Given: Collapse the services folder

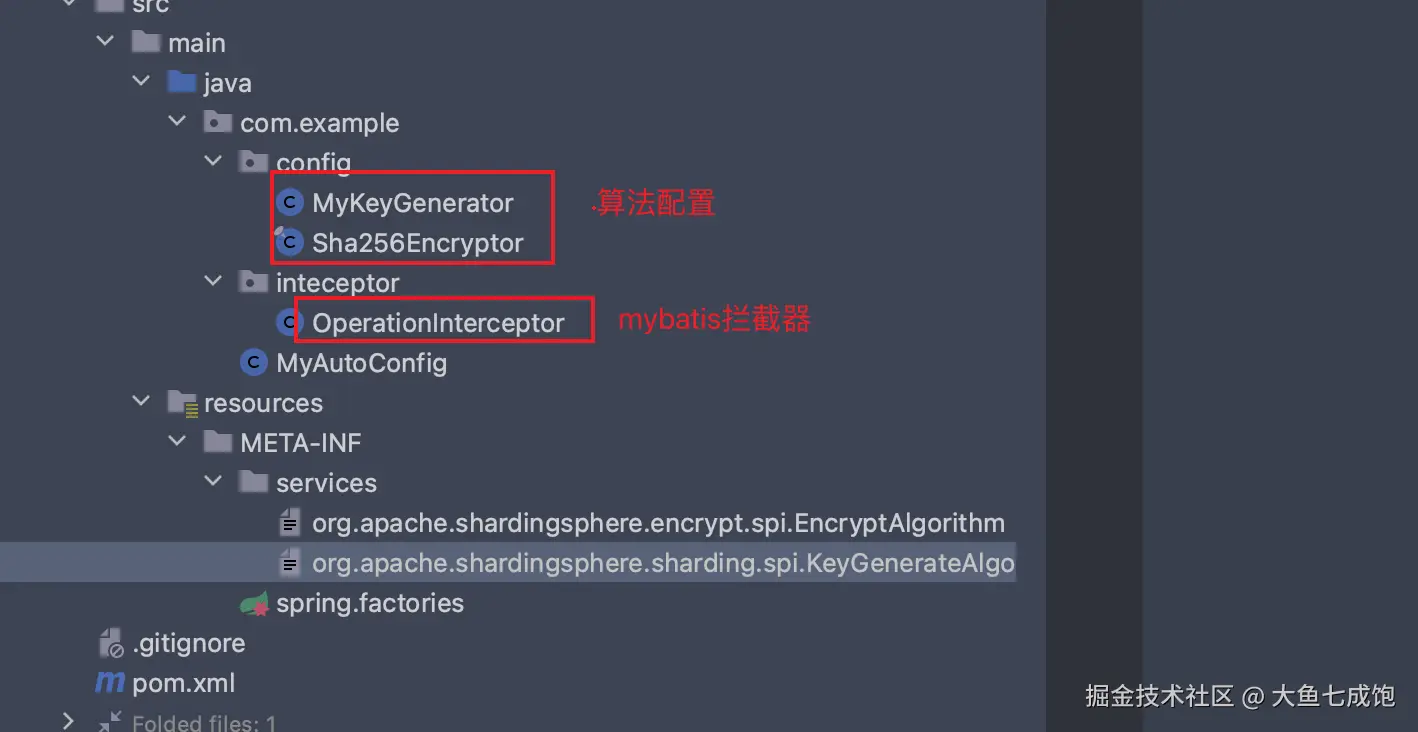Looking at the screenshot, I should point(213,483).
